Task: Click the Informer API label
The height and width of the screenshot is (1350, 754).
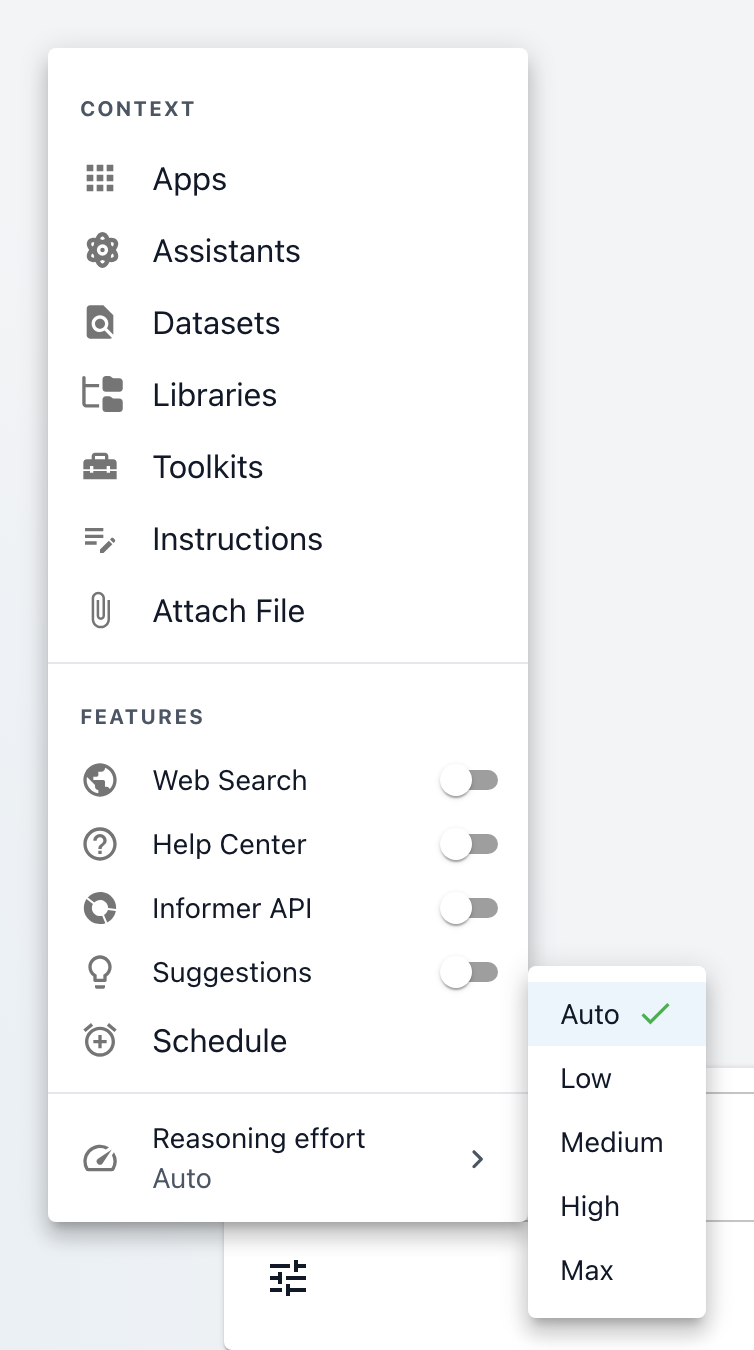Action: point(232,908)
